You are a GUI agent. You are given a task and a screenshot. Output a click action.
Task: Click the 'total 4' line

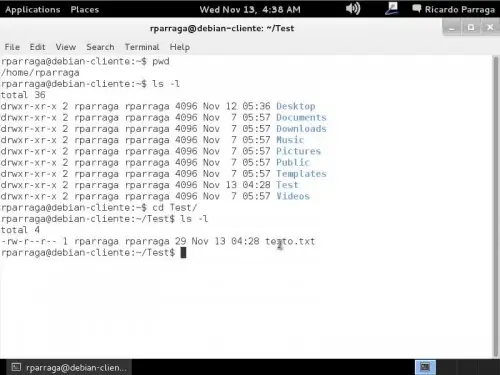(x=20, y=230)
